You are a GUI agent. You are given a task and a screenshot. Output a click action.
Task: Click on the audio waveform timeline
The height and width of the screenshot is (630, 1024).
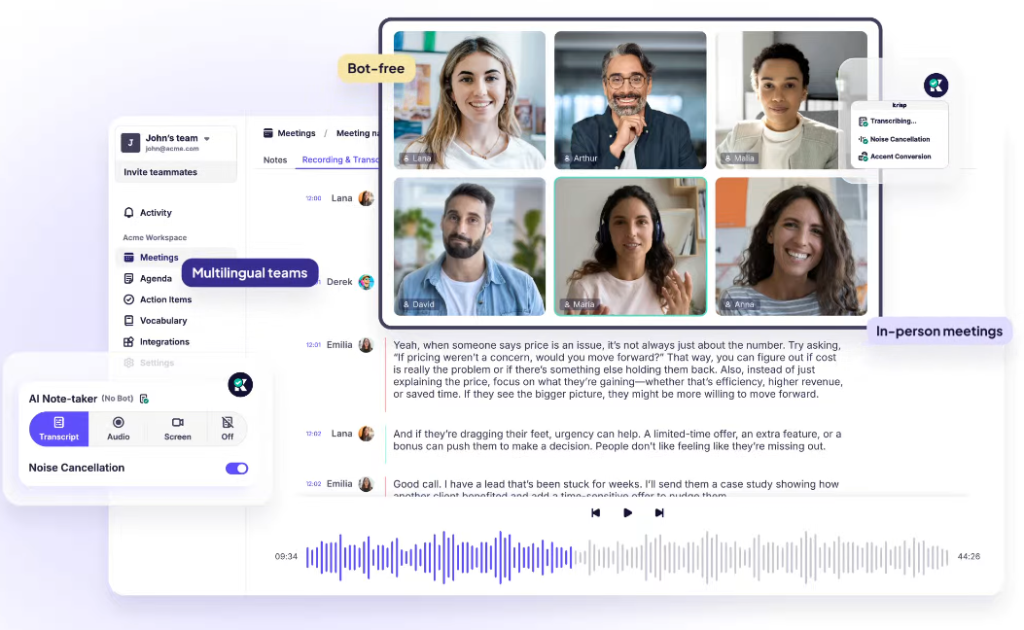point(627,557)
